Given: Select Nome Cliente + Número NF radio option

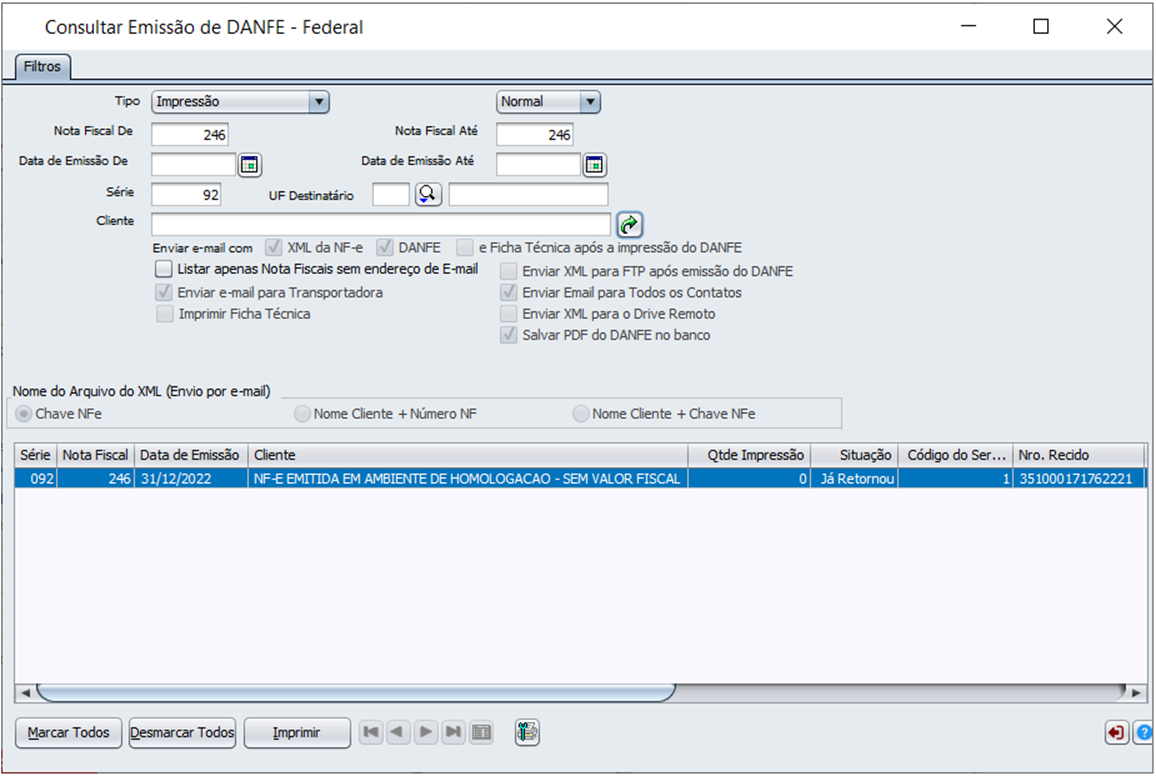Looking at the screenshot, I should pyautogui.click(x=302, y=414).
